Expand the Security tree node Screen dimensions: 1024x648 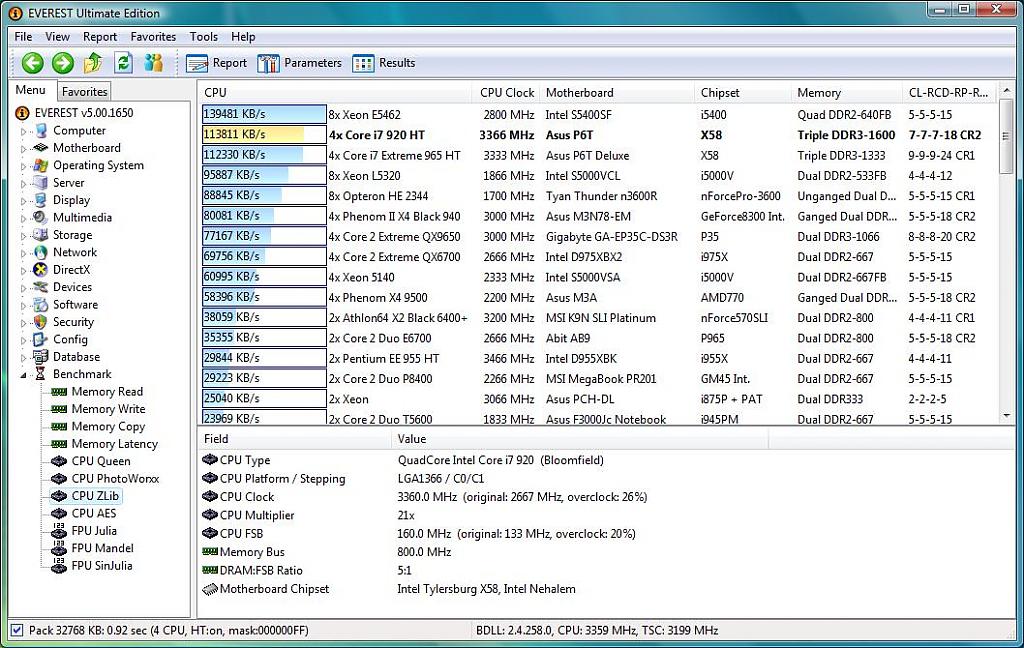(x=24, y=323)
